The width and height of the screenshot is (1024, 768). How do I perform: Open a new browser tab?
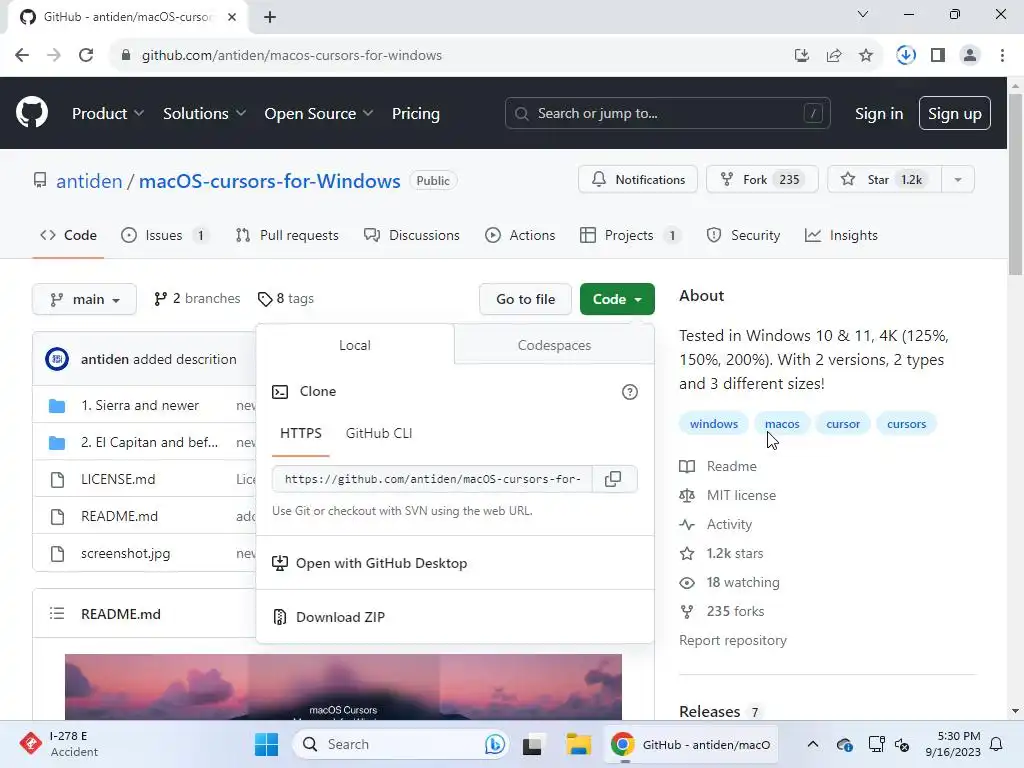[x=270, y=17]
